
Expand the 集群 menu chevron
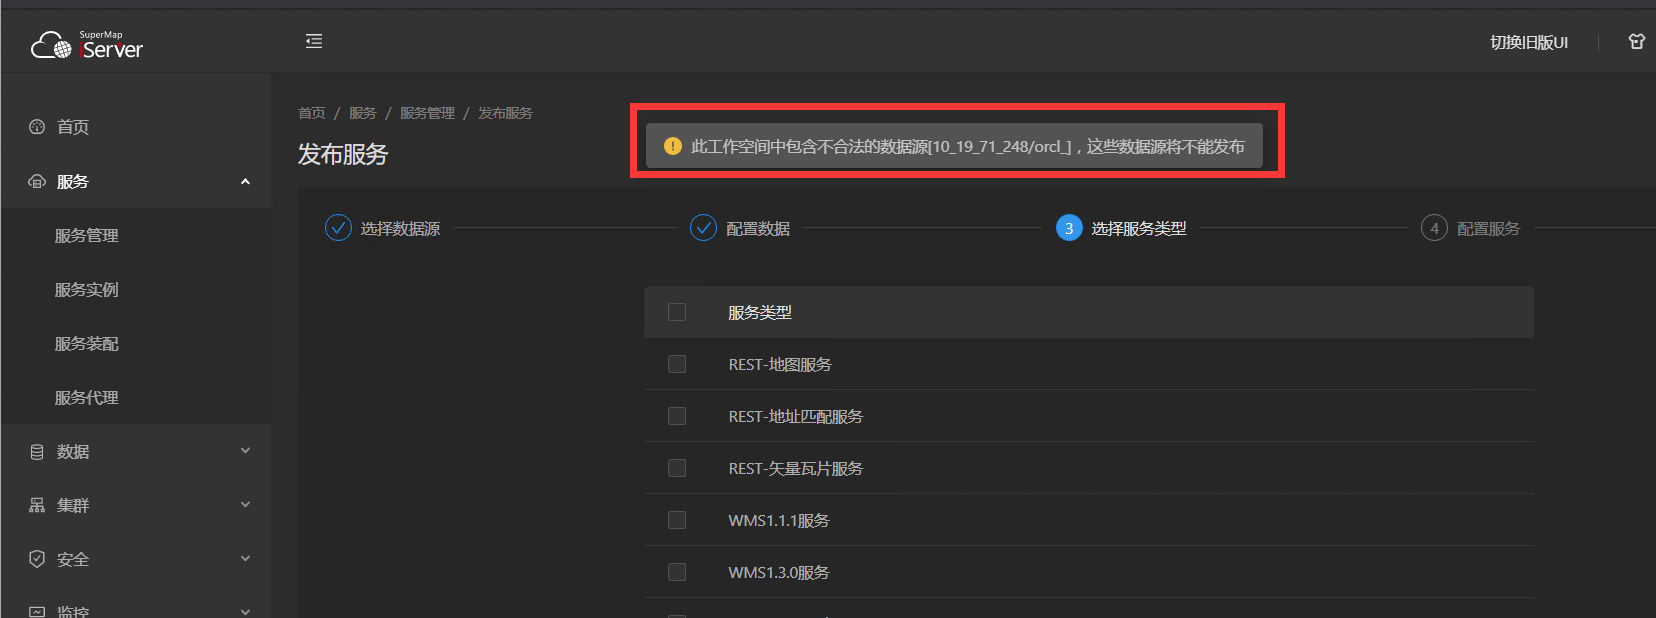(245, 505)
